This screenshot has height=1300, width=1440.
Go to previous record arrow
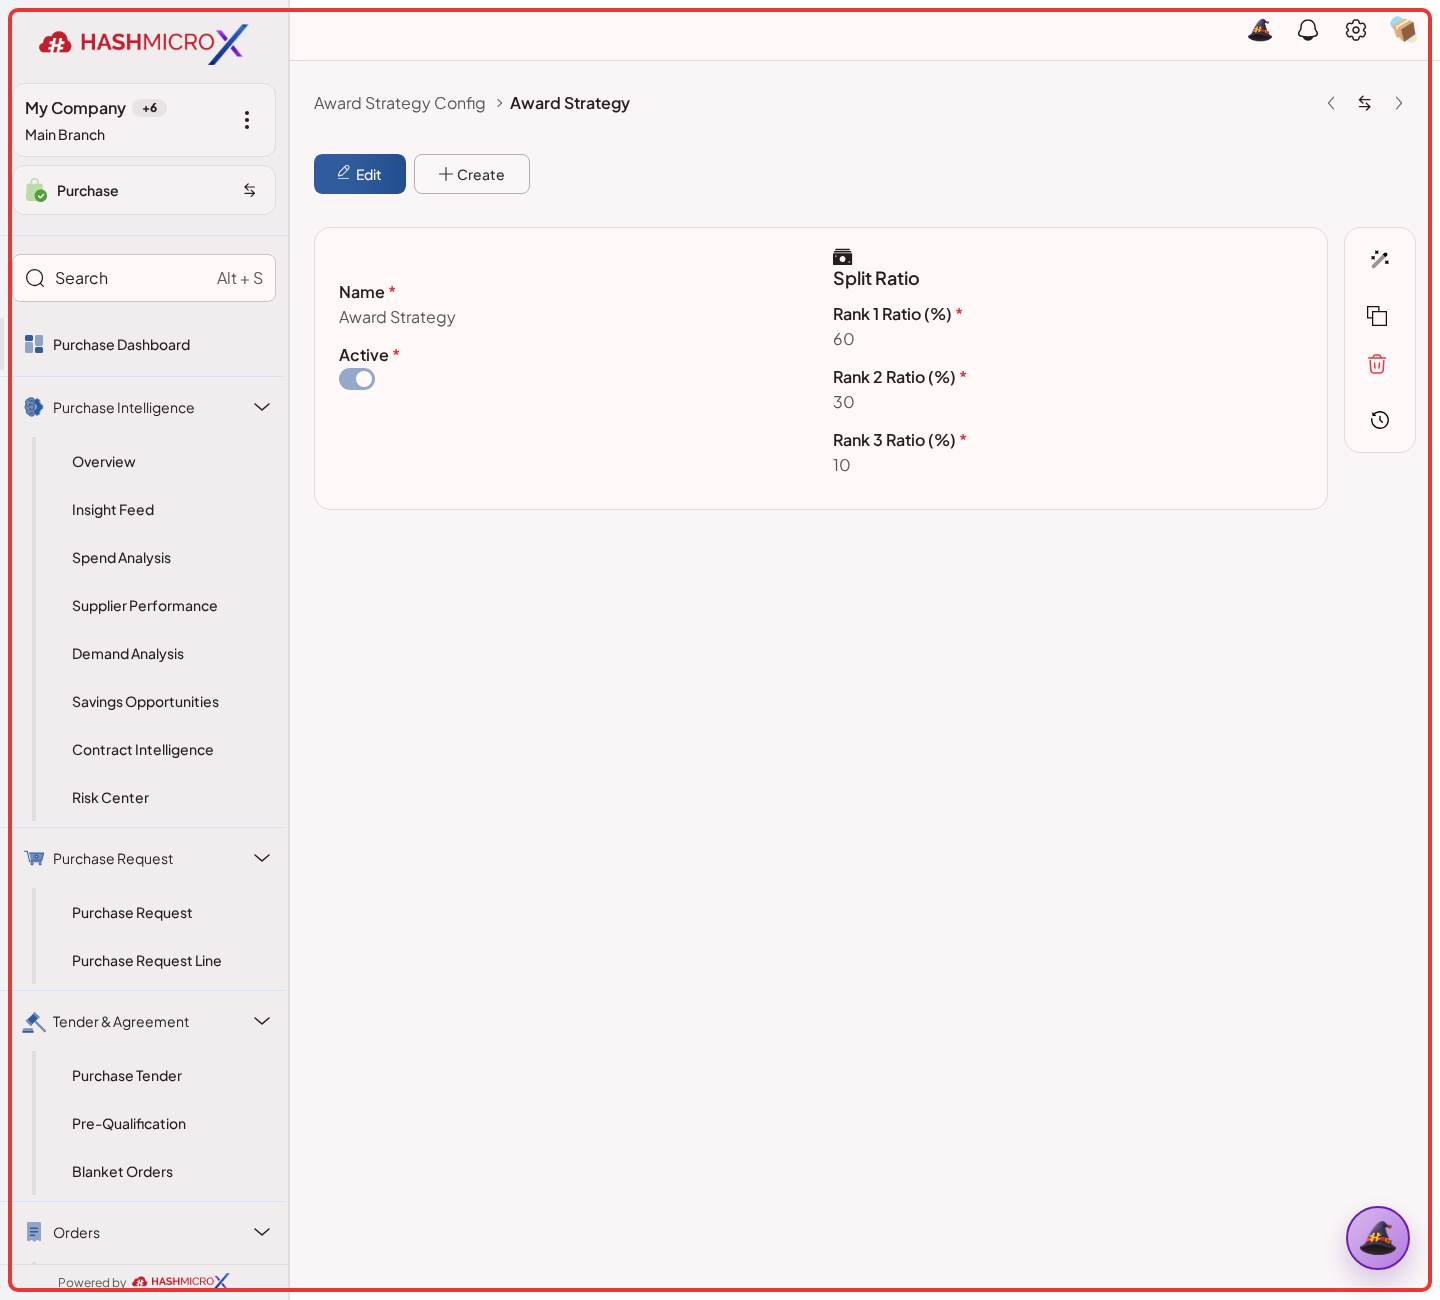click(1331, 103)
